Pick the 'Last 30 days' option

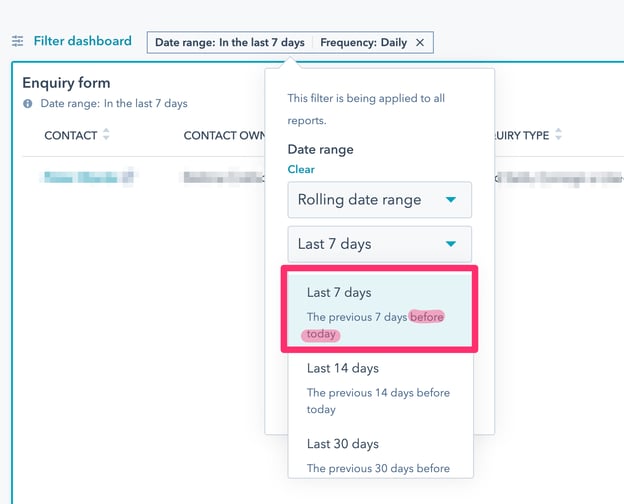pos(379,455)
